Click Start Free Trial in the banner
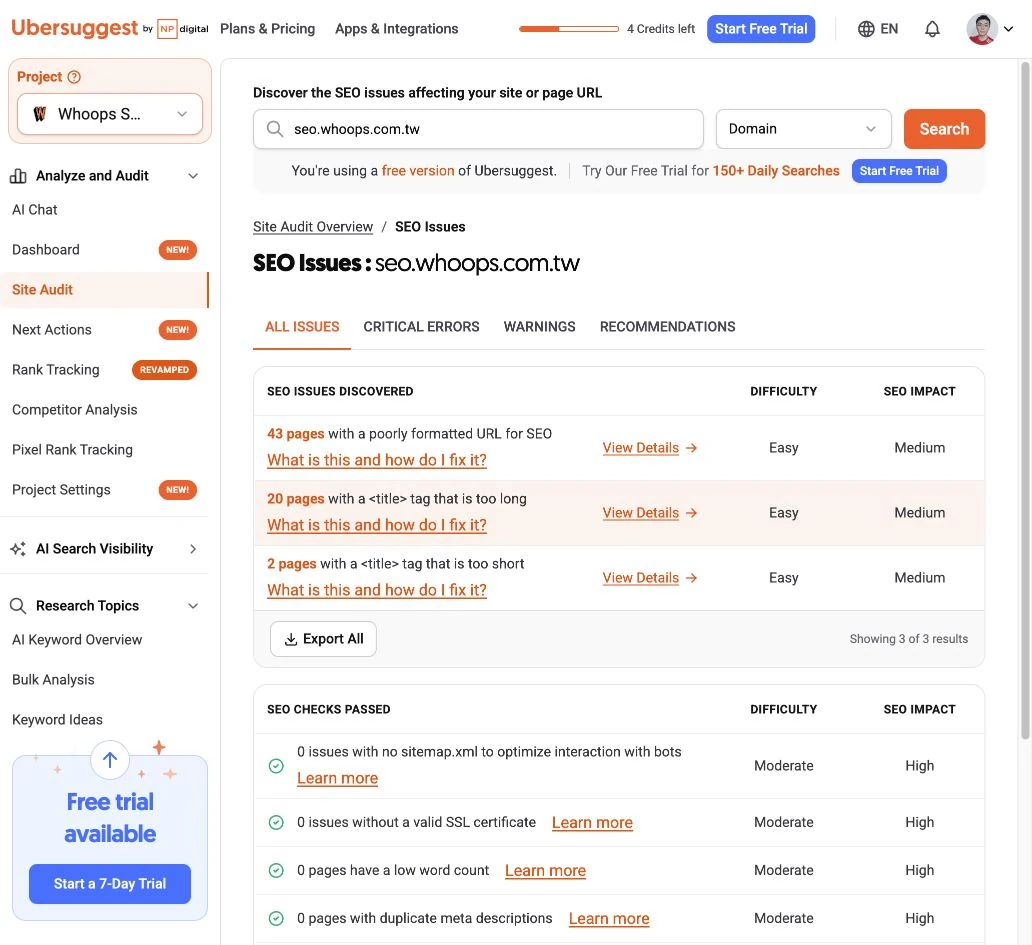The width and height of the screenshot is (1032, 945). [x=899, y=171]
